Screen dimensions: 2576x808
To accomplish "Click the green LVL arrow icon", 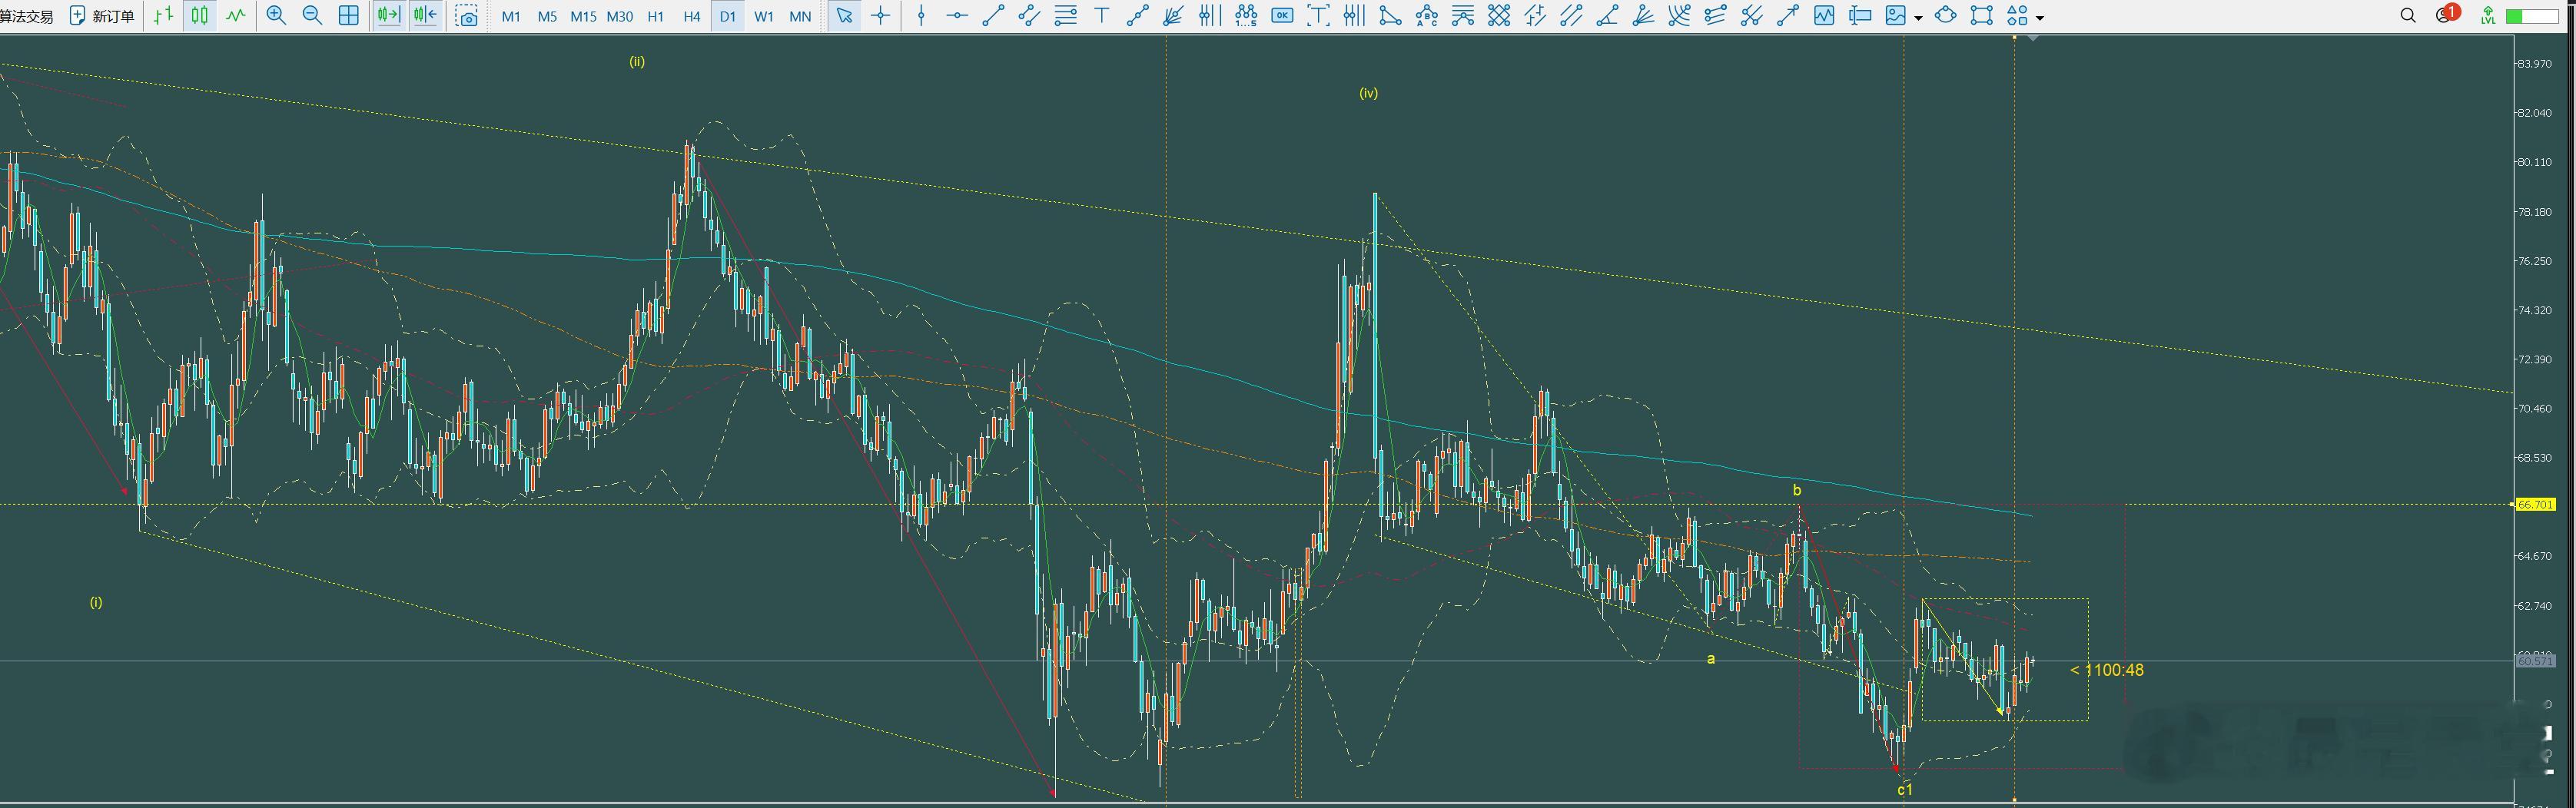I will (2488, 15).
